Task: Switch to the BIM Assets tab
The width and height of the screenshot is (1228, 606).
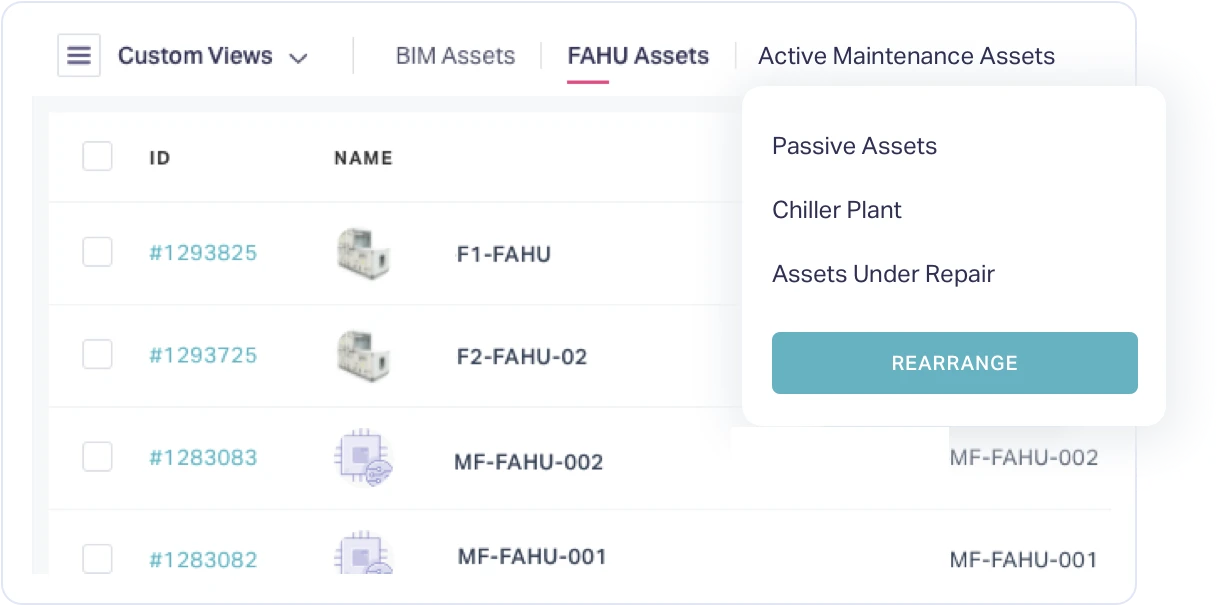Action: (455, 56)
